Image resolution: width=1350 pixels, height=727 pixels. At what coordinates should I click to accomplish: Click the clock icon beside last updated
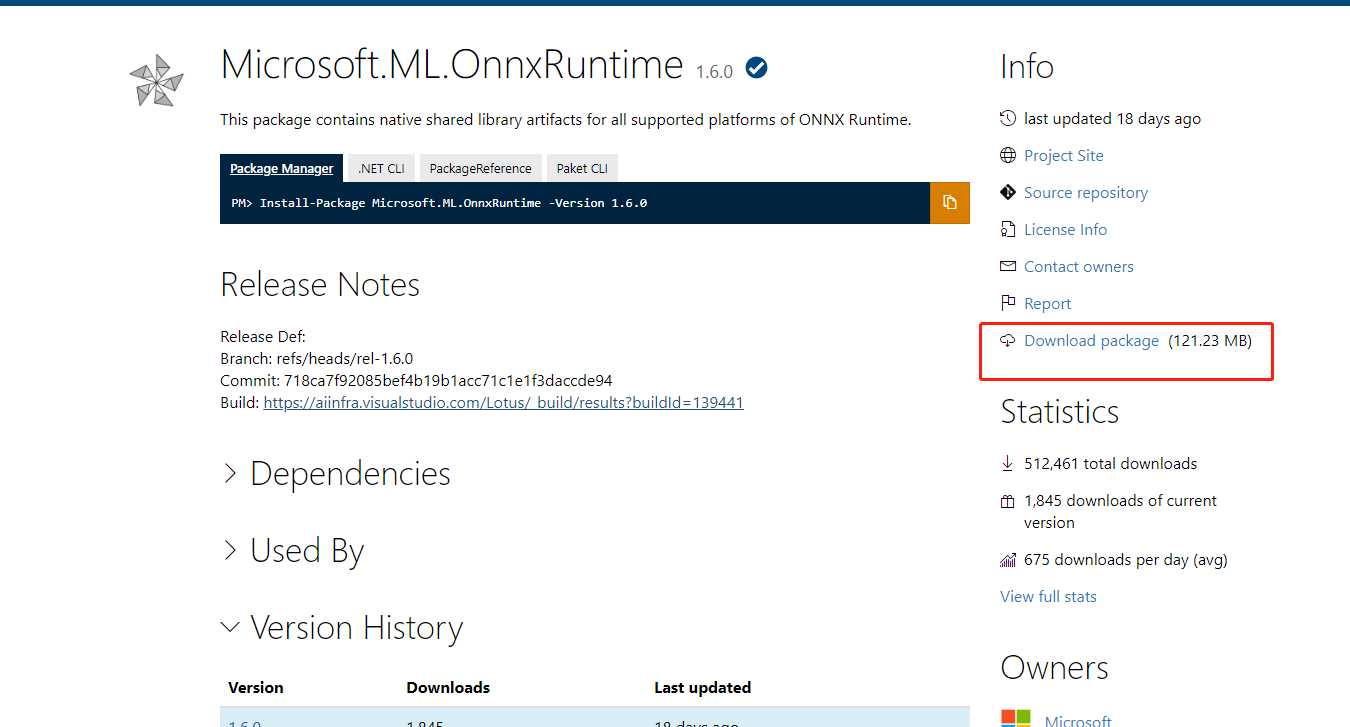pos(1008,119)
